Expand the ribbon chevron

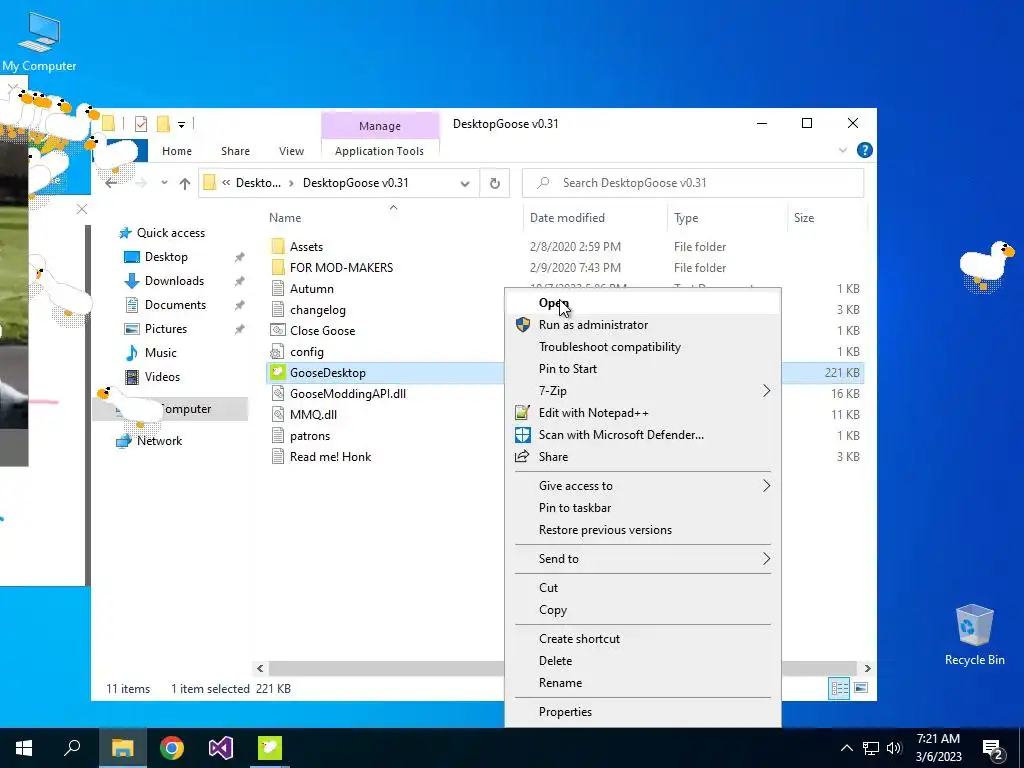click(x=842, y=150)
